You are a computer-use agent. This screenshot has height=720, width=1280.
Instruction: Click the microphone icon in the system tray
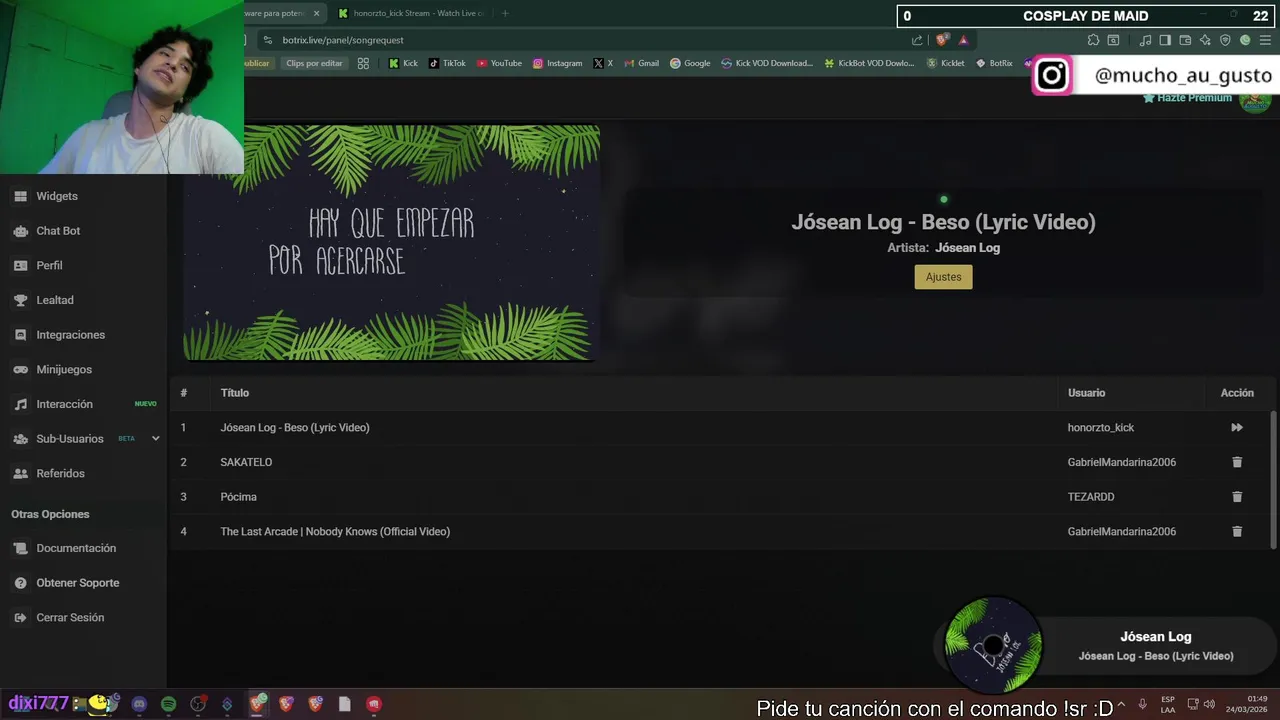click(x=1142, y=704)
